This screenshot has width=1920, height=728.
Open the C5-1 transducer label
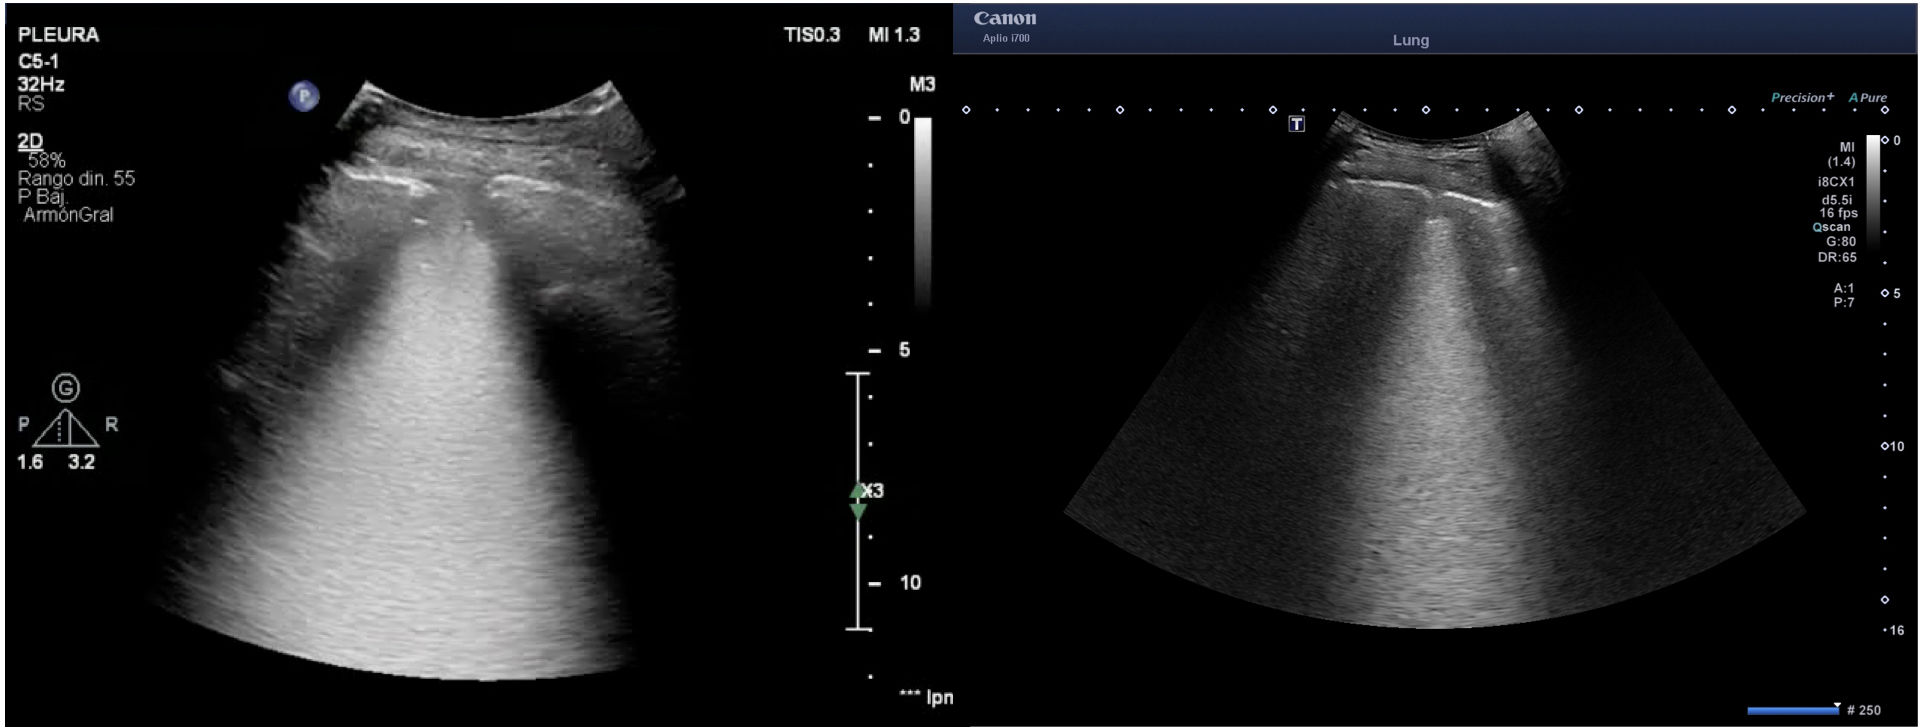[38, 62]
